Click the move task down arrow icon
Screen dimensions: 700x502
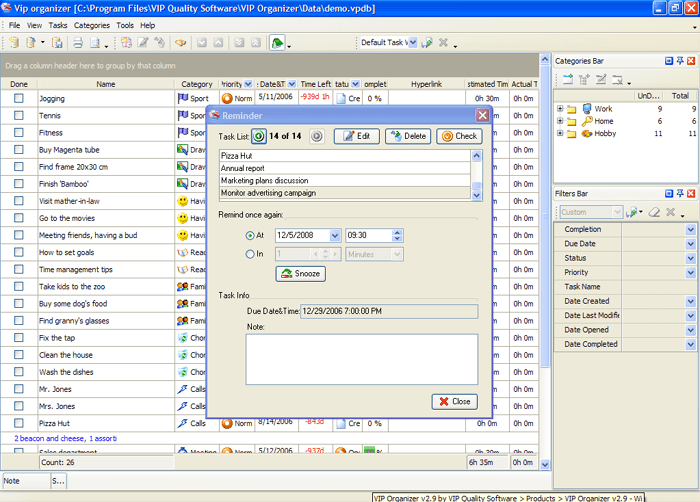pyautogui.click(x=202, y=43)
